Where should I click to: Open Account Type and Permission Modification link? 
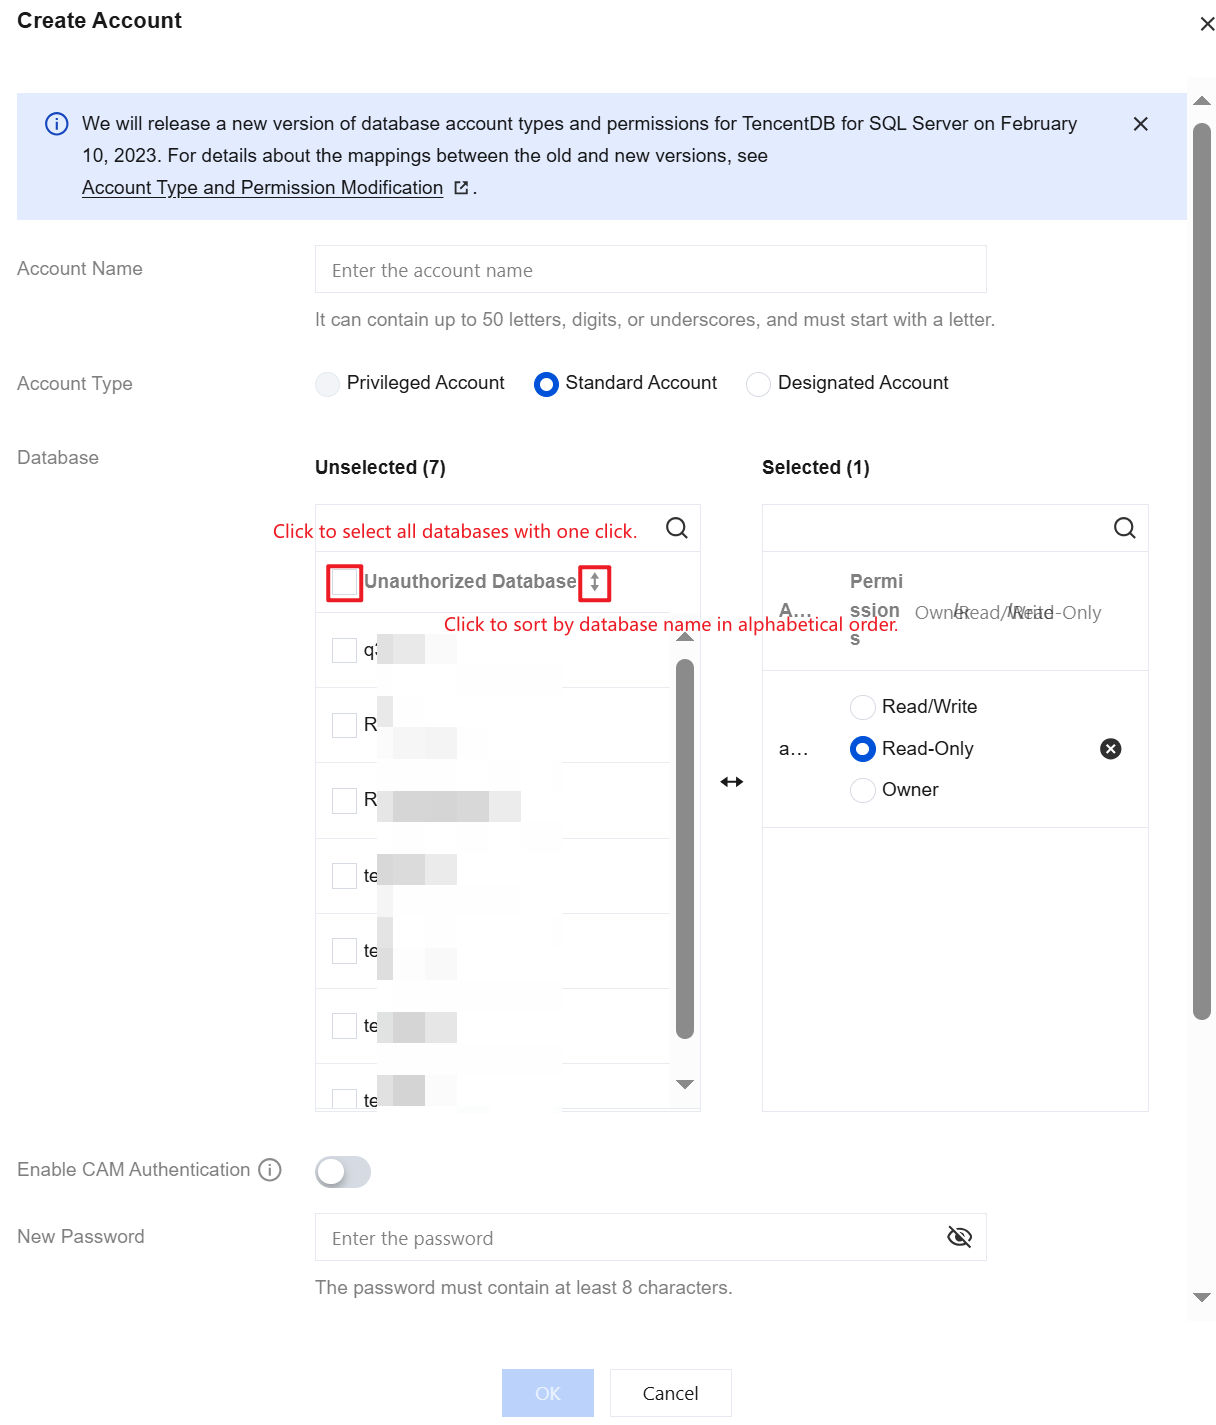tap(263, 187)
